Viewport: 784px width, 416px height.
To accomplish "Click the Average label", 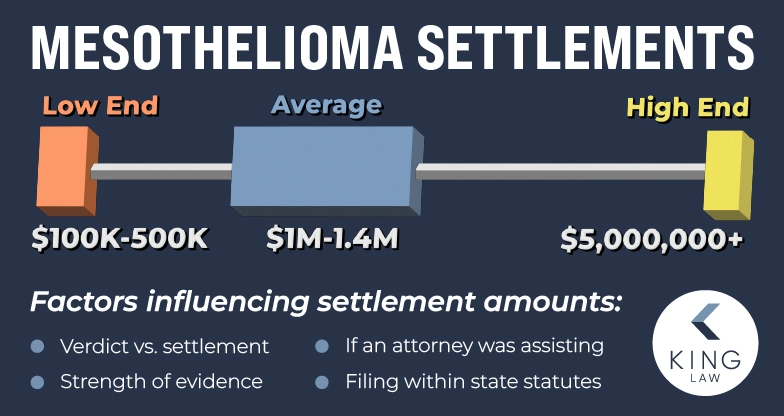I will pos(325,104).
